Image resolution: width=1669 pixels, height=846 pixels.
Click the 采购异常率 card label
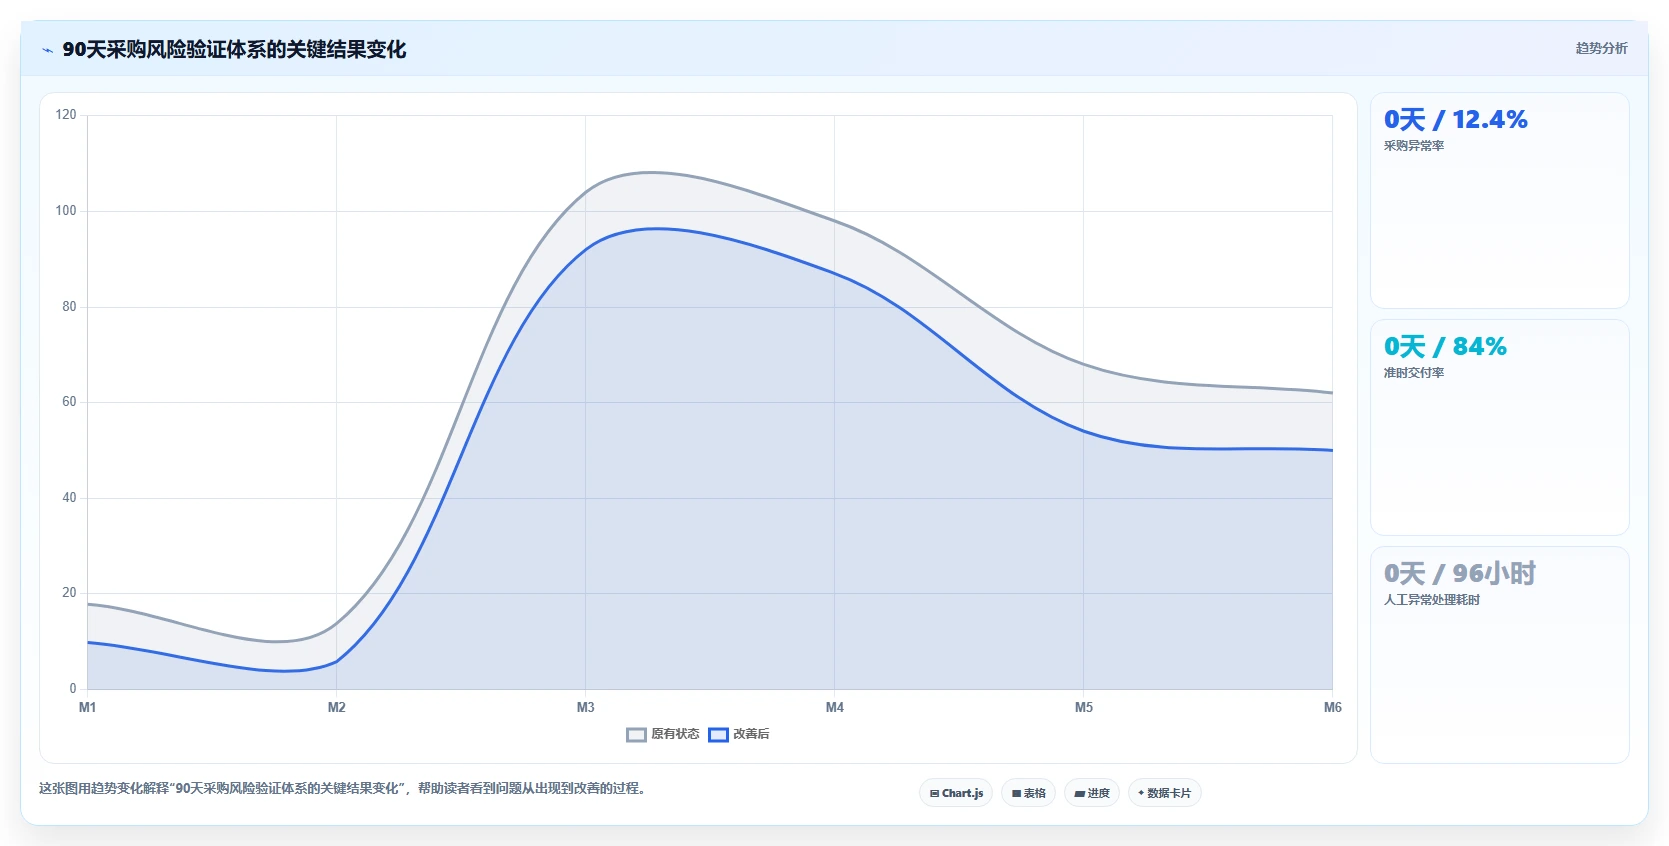point(1413,146)
